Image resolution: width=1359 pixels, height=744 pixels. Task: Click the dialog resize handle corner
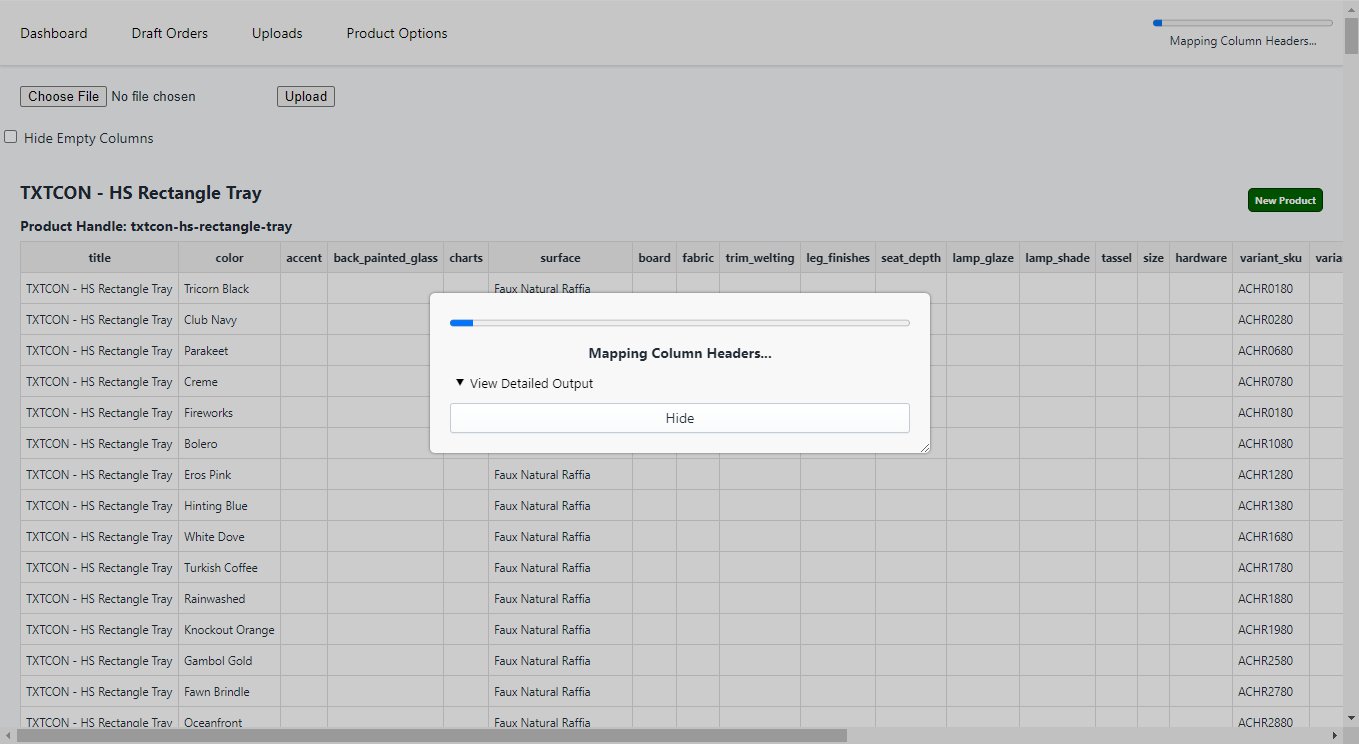click(x=925, y=447)
